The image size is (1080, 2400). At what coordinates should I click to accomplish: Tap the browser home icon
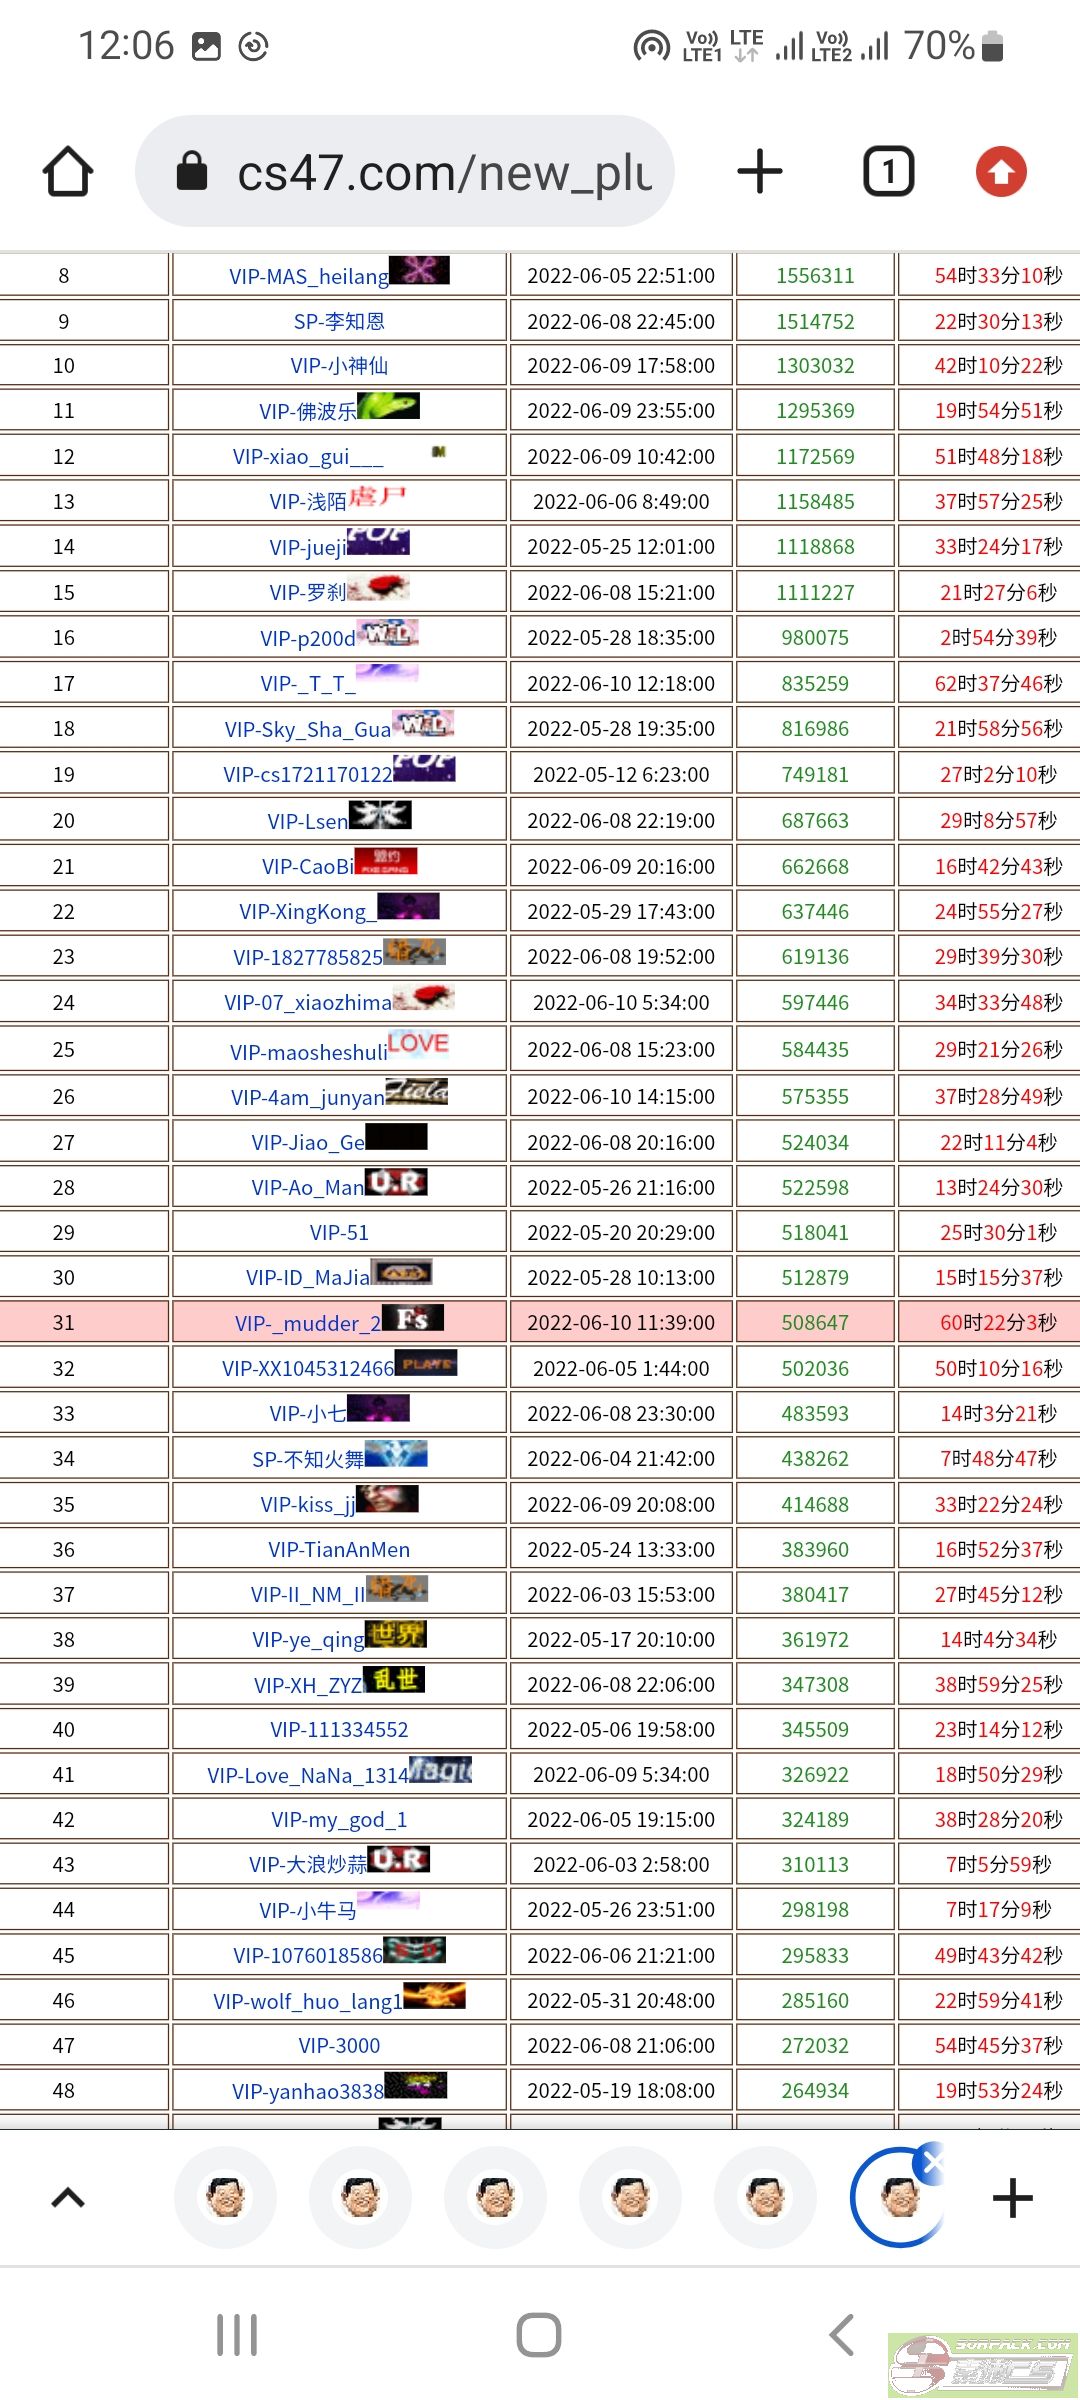coord(68,172)
